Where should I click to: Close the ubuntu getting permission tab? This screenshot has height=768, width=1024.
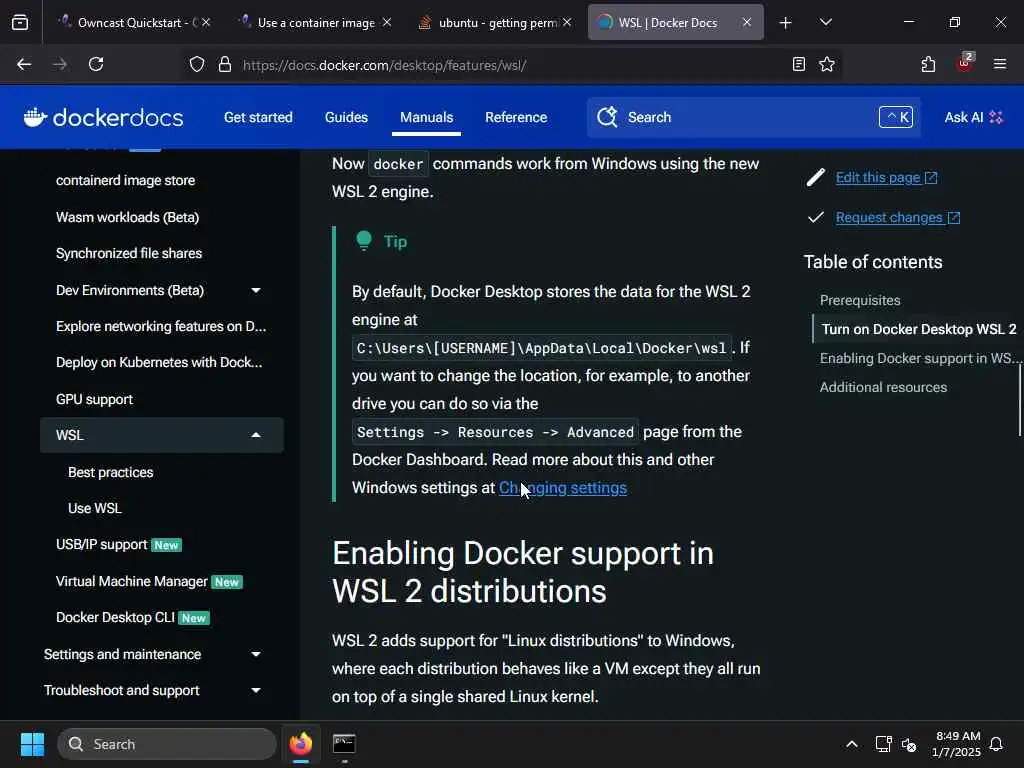point(567,22)
